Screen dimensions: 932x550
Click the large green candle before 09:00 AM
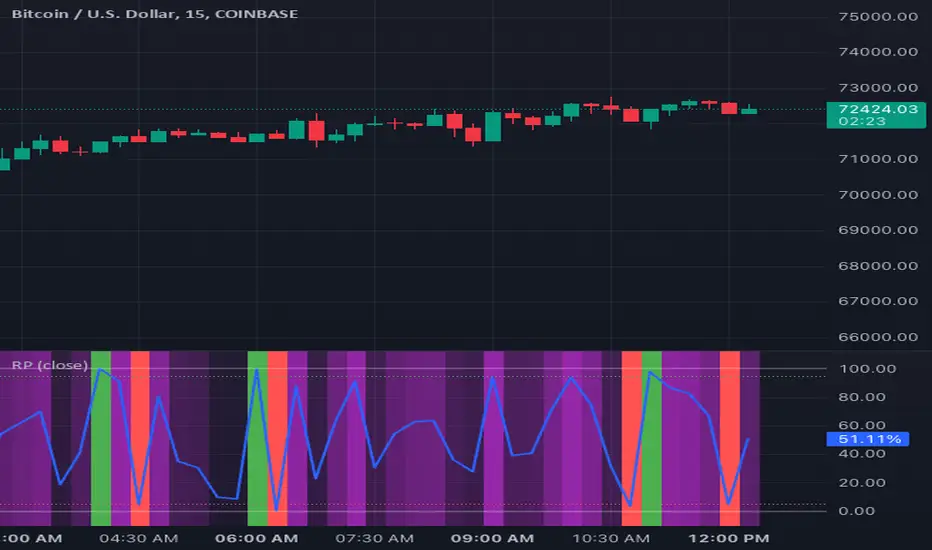pyautogui.click(x=493, y=126)
